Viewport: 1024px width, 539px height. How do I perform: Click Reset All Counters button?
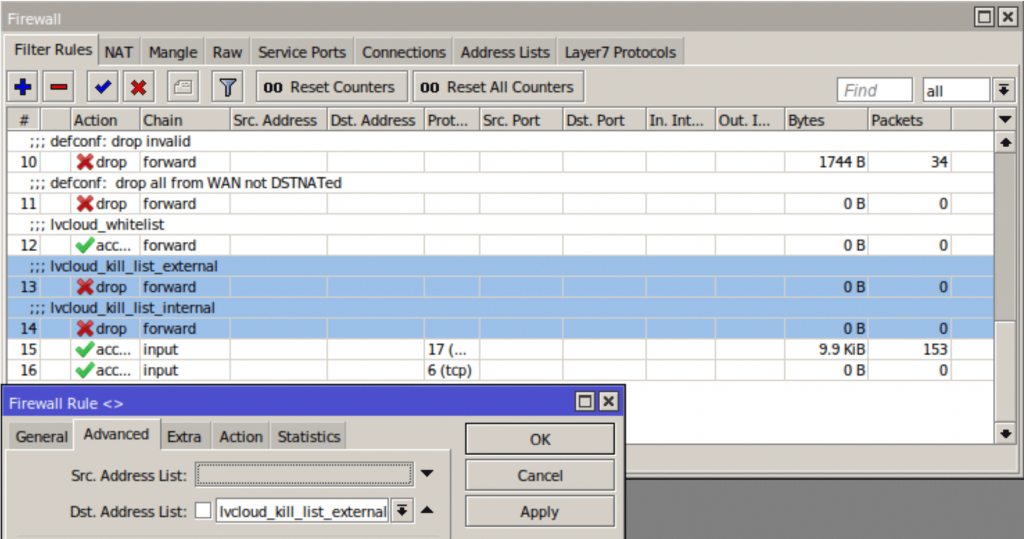coord(498,87)
